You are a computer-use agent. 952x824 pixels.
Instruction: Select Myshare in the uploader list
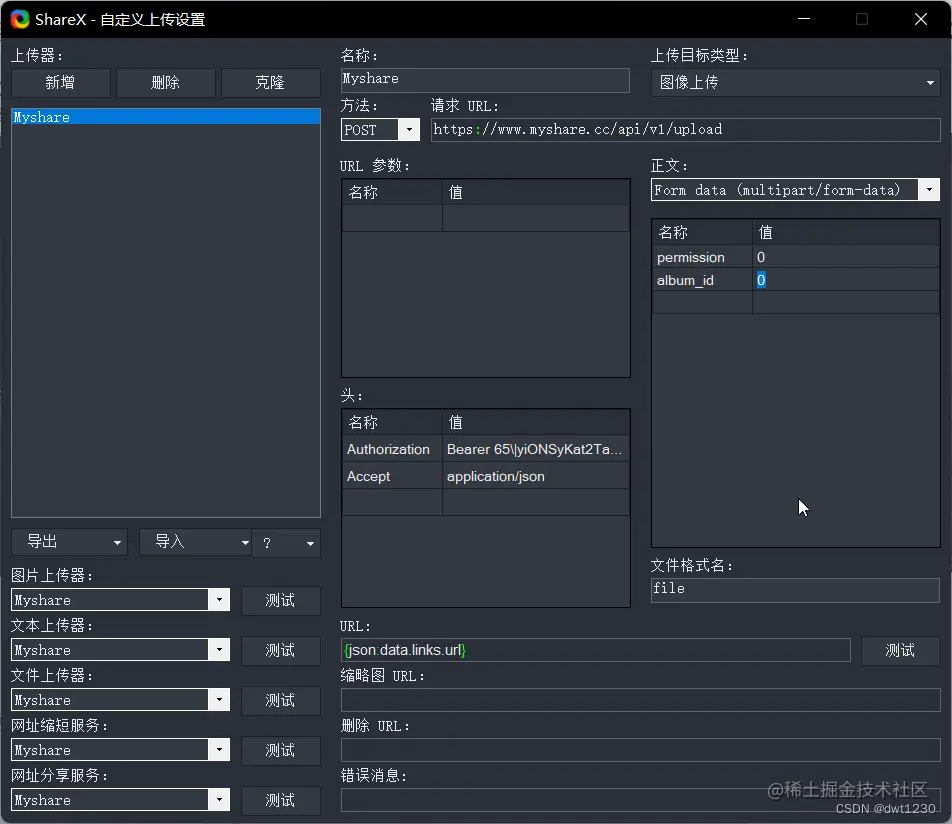166,117
